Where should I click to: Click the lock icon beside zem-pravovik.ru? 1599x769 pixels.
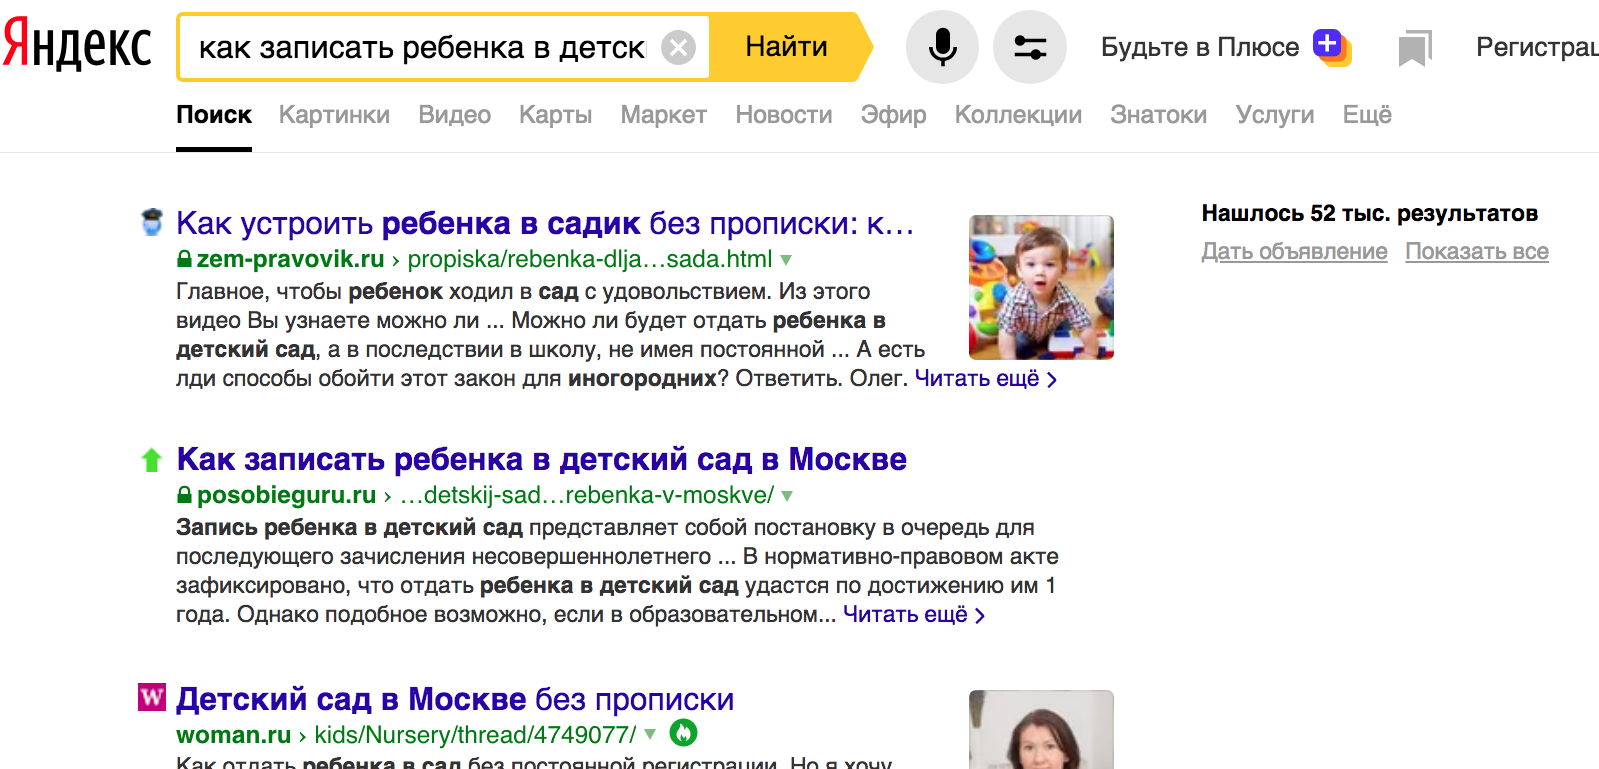coord(184,259)
